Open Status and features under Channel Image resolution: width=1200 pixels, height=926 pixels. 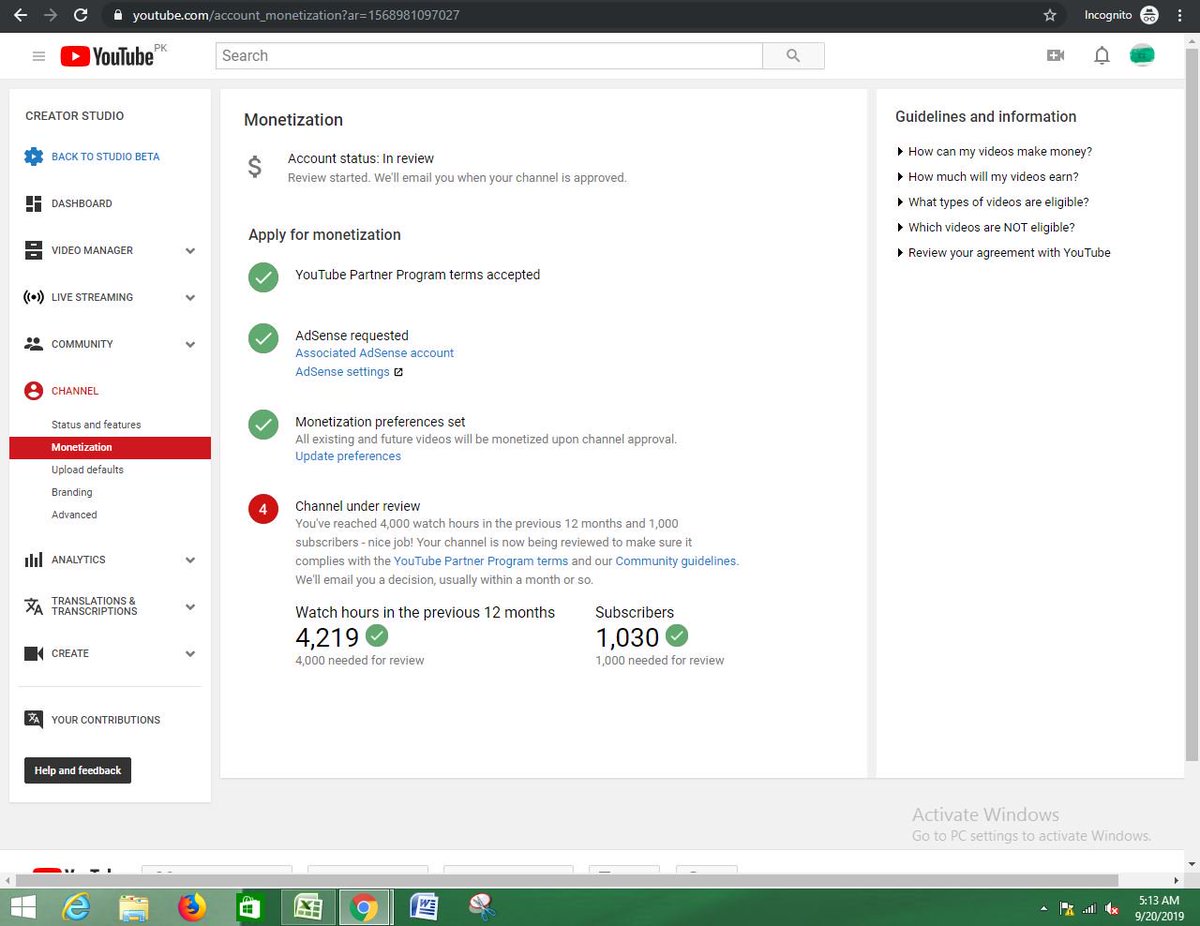pyautogui.click(x=96, y=425)
